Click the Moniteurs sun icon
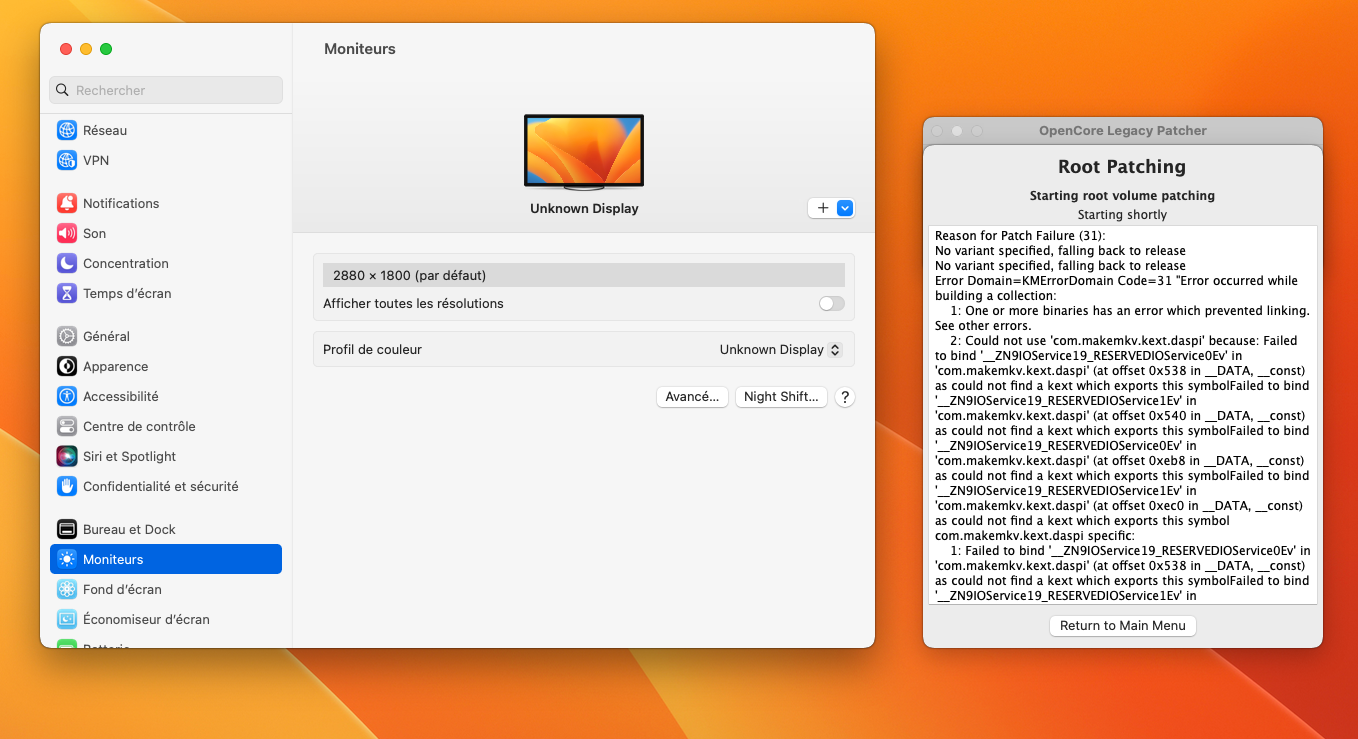 (x=67, y=559)
